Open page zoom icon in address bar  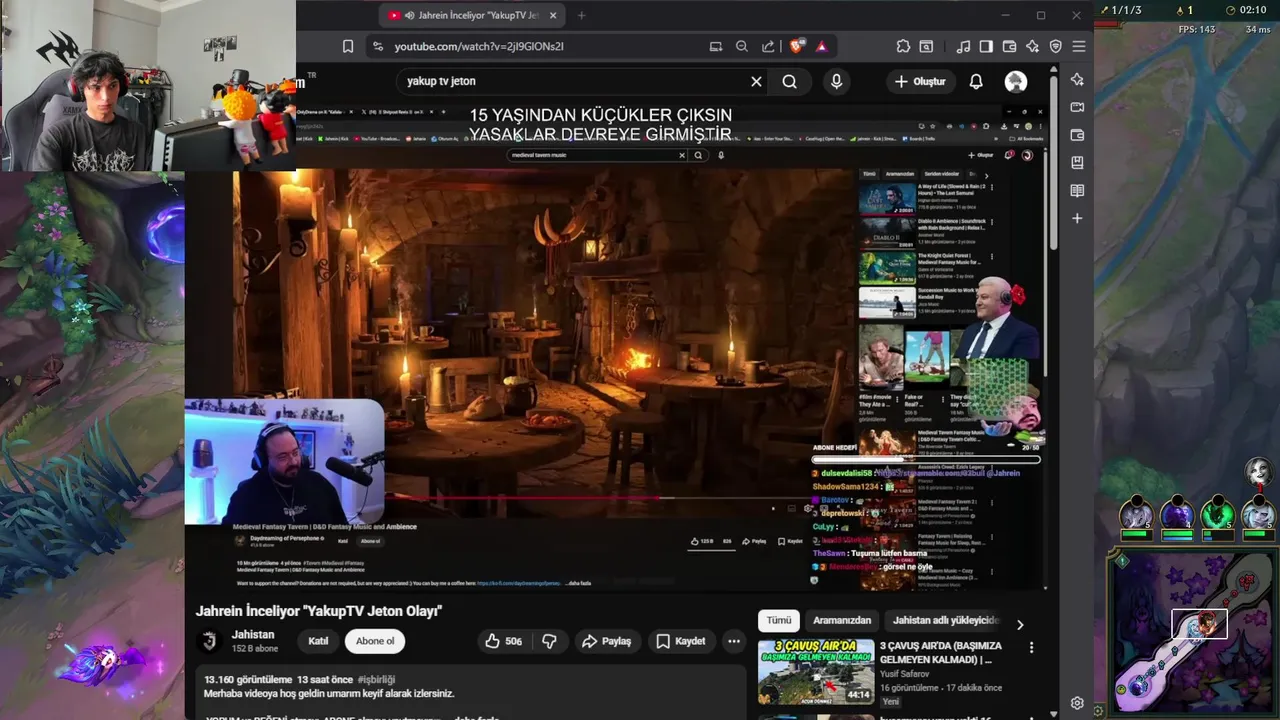click(x=742, y=46)
